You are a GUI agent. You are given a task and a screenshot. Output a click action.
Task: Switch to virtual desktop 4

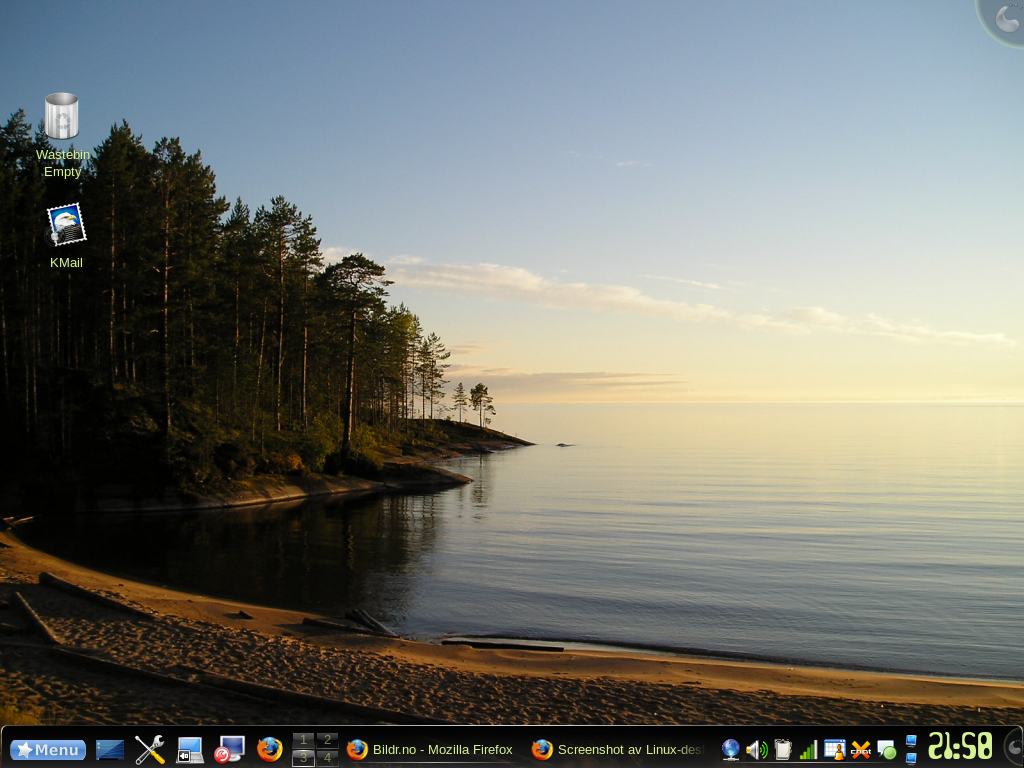click(x=327, y=758)
